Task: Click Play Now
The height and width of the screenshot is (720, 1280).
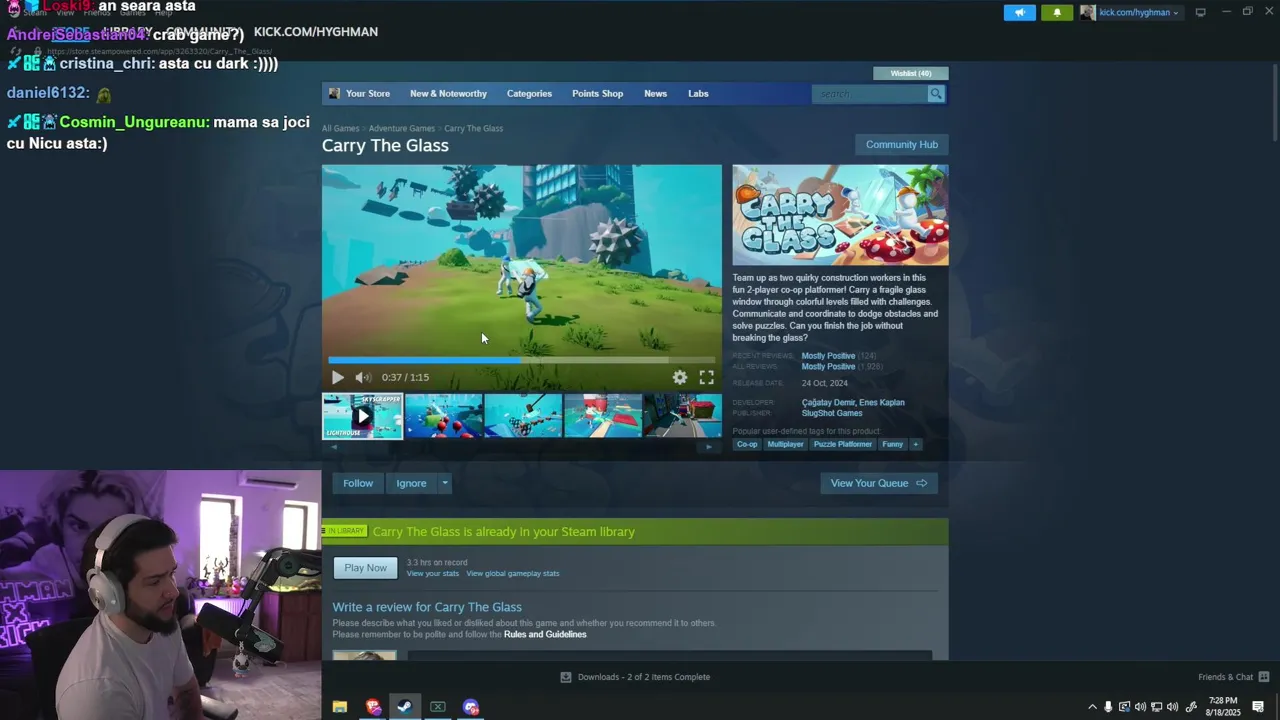Action: pyautogui.click(x=365, y=568)
